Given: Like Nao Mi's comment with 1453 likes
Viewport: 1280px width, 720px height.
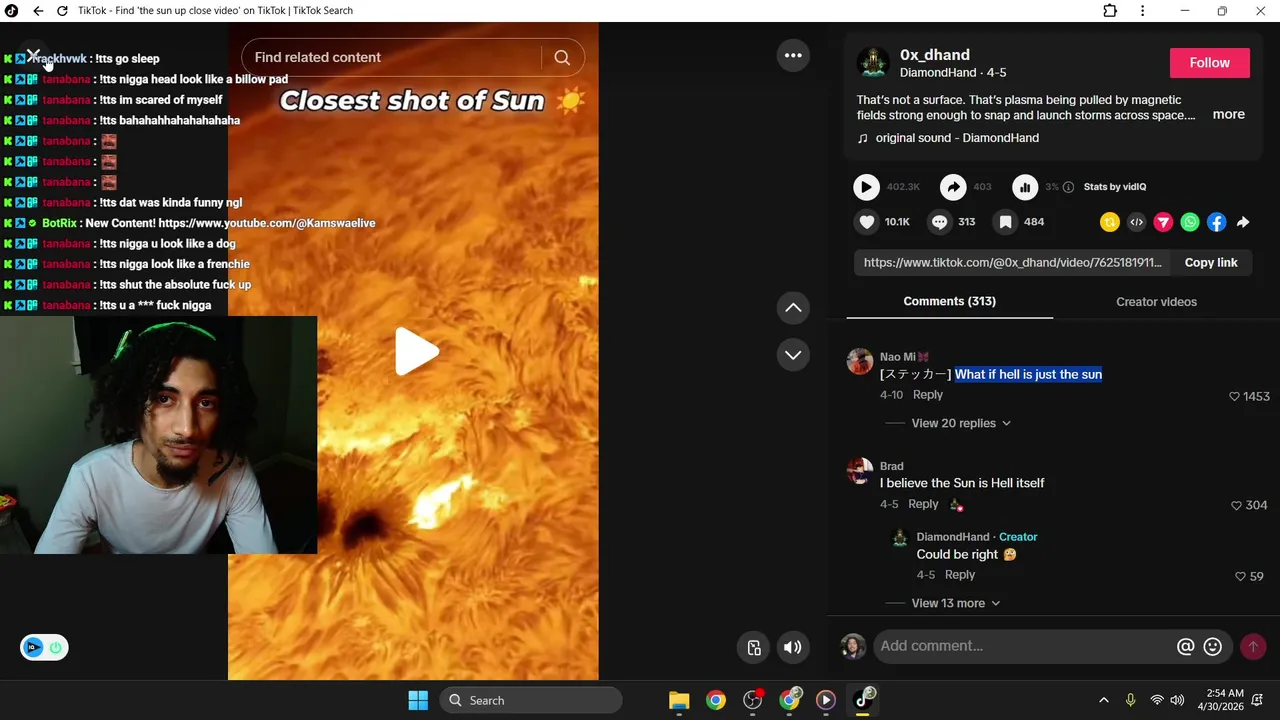Looking at the screenshot, I should click(1234, 397).
